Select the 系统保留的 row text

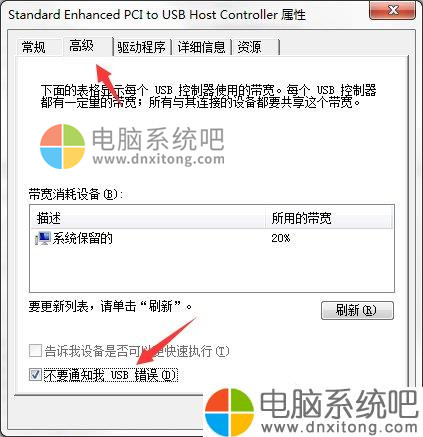(82, 238)
